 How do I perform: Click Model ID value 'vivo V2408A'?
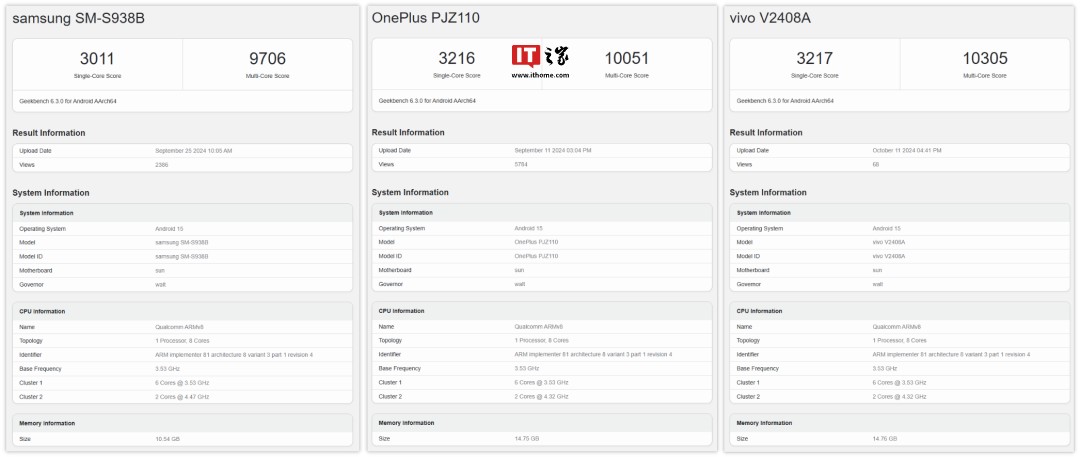(889, 256)
